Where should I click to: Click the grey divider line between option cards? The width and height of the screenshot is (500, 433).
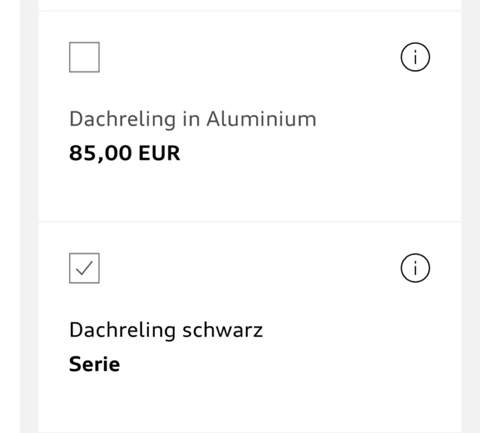(250, 221)
